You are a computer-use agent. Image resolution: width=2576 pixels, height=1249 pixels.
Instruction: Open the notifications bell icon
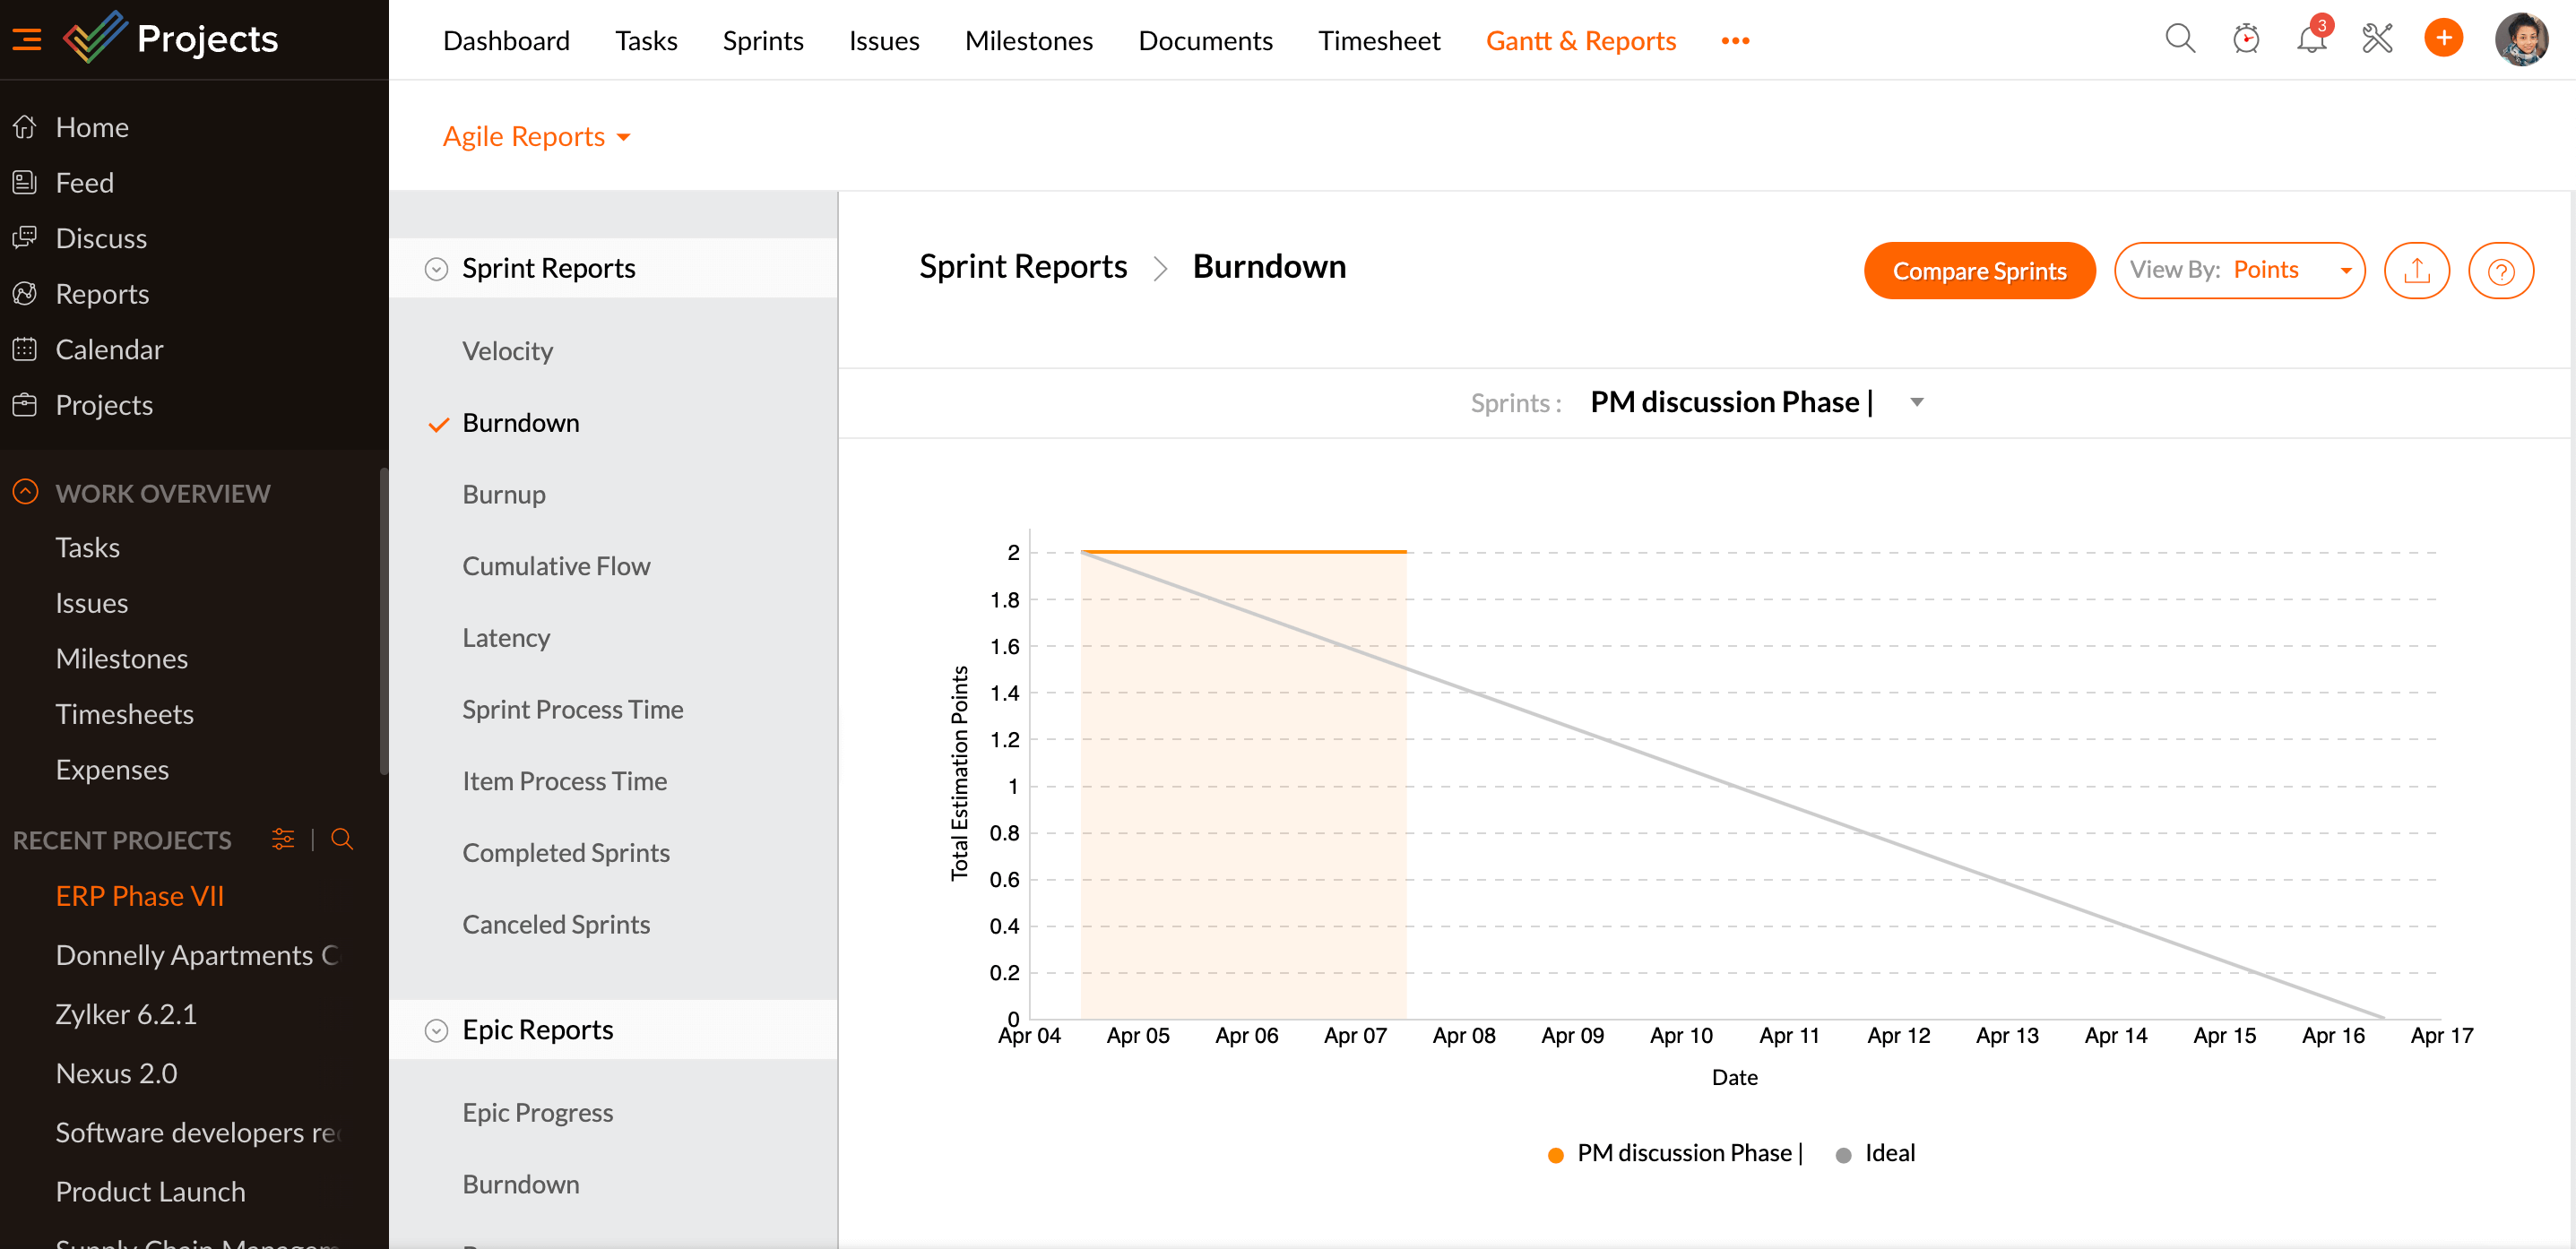(x=2311, y=40)
